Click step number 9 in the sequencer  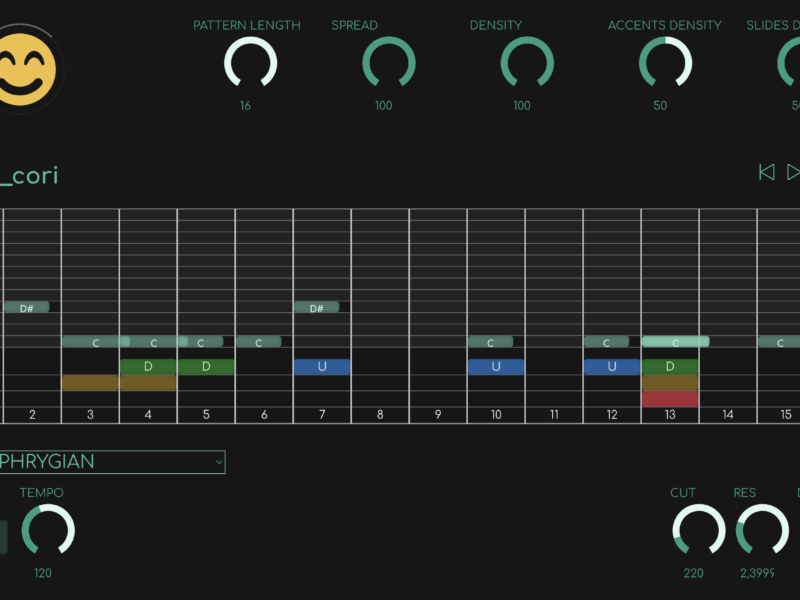(x=438, y=414)
